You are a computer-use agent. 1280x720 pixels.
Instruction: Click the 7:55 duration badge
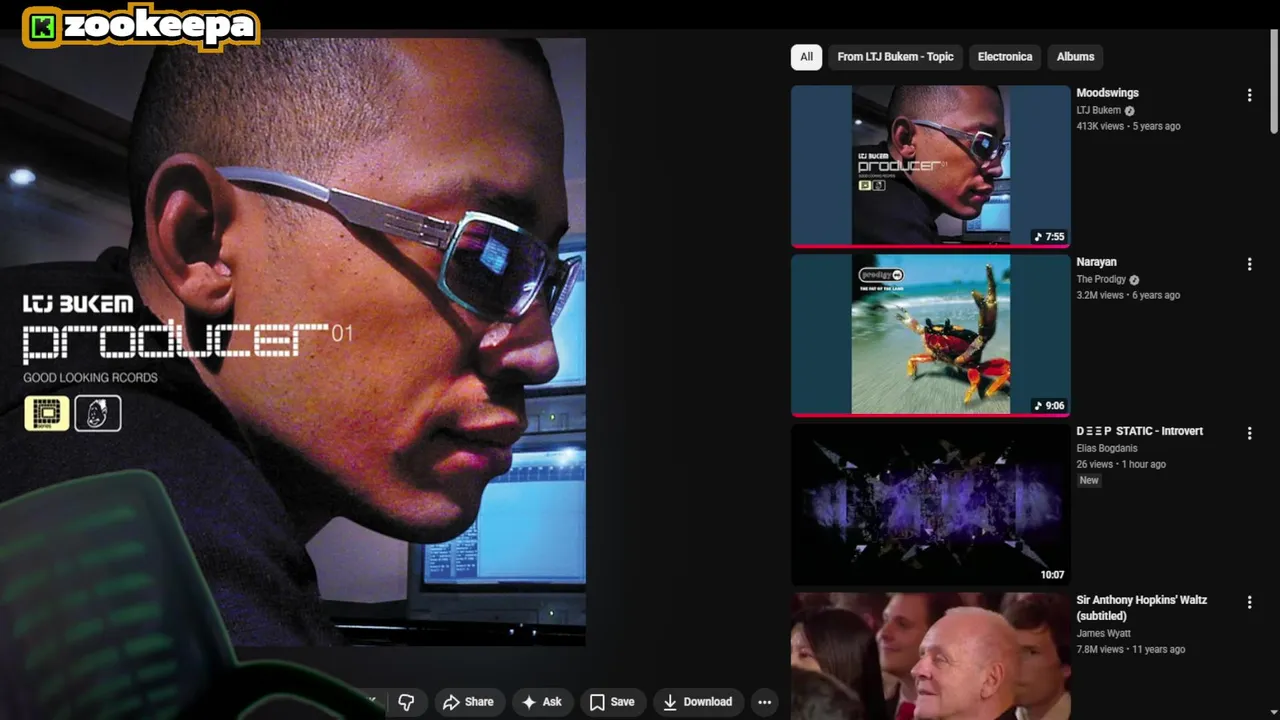[x=1050, y=237]
